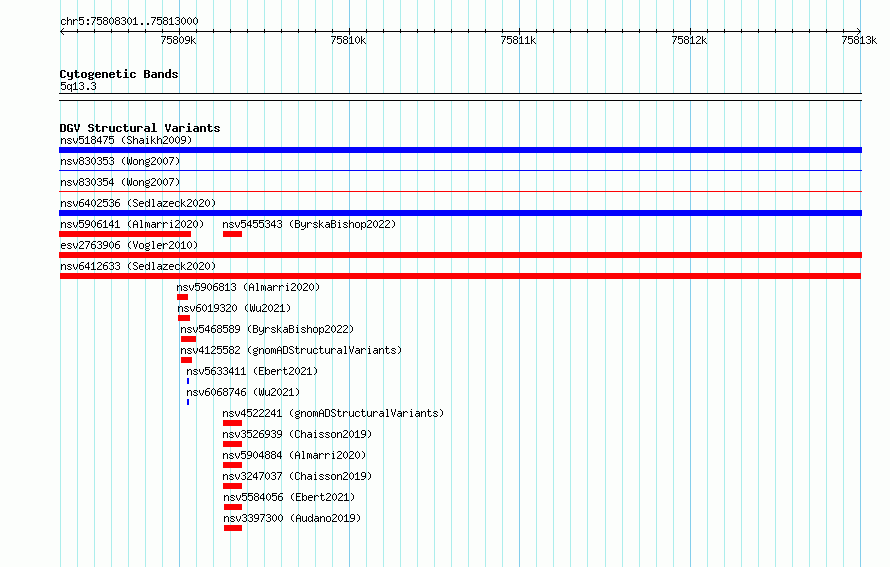Open the nsv3247037 (Chaisson2019) label
This screenshot has width=890, height=567.
pos(297,476)
